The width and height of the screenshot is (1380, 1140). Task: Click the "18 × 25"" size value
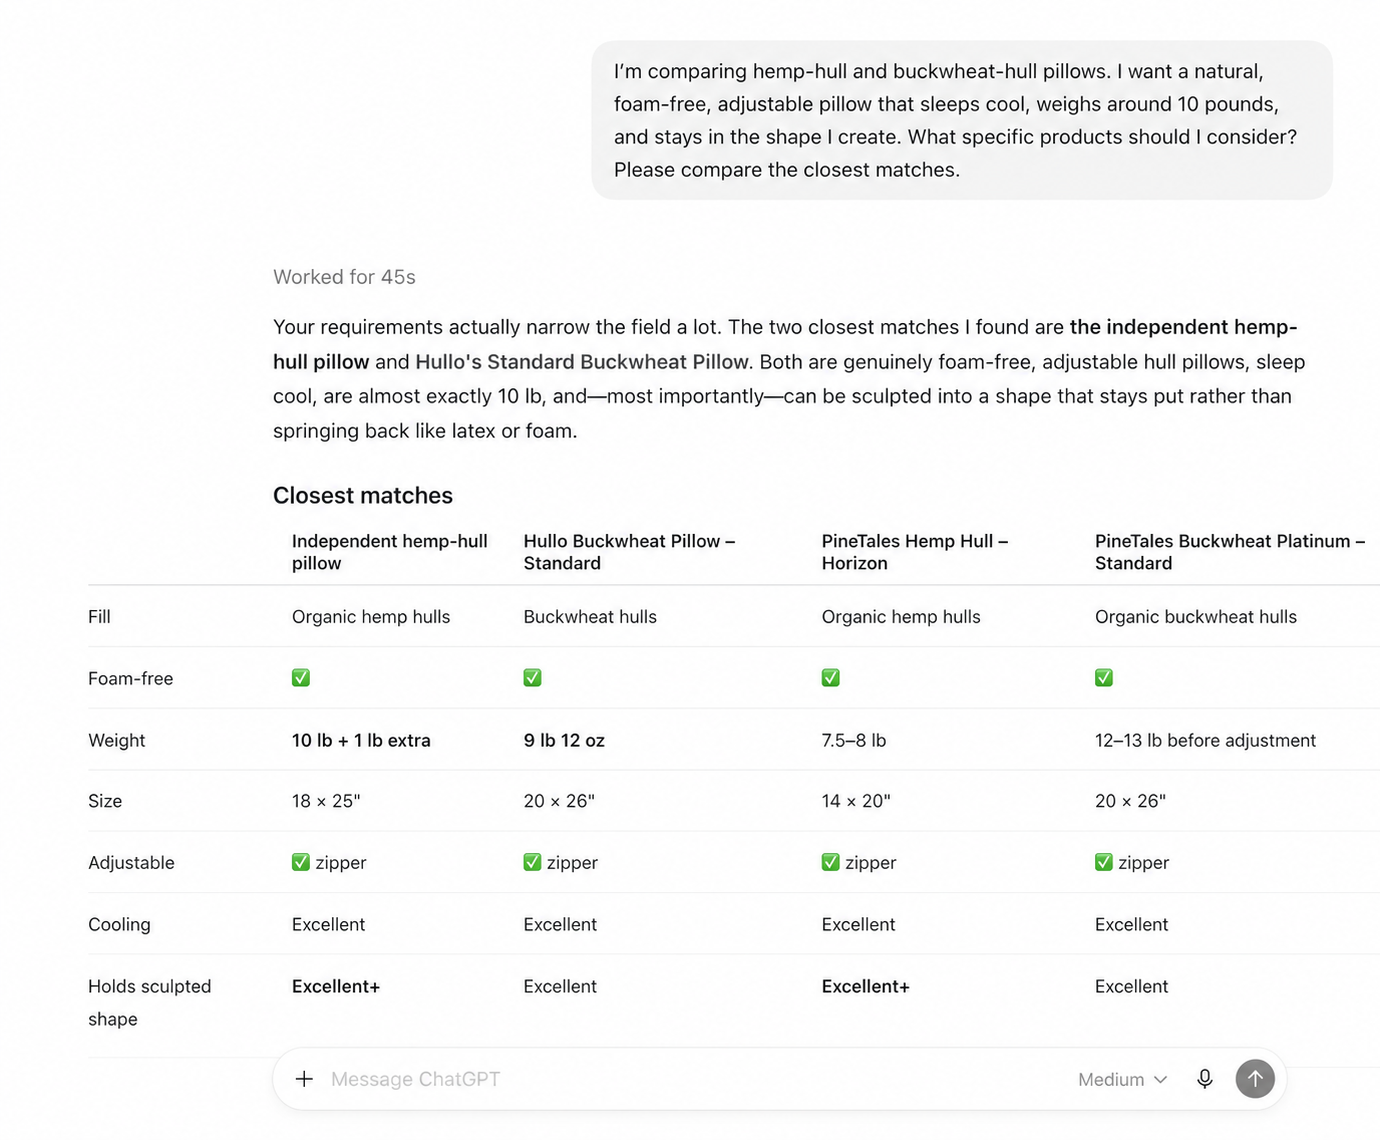326,801
